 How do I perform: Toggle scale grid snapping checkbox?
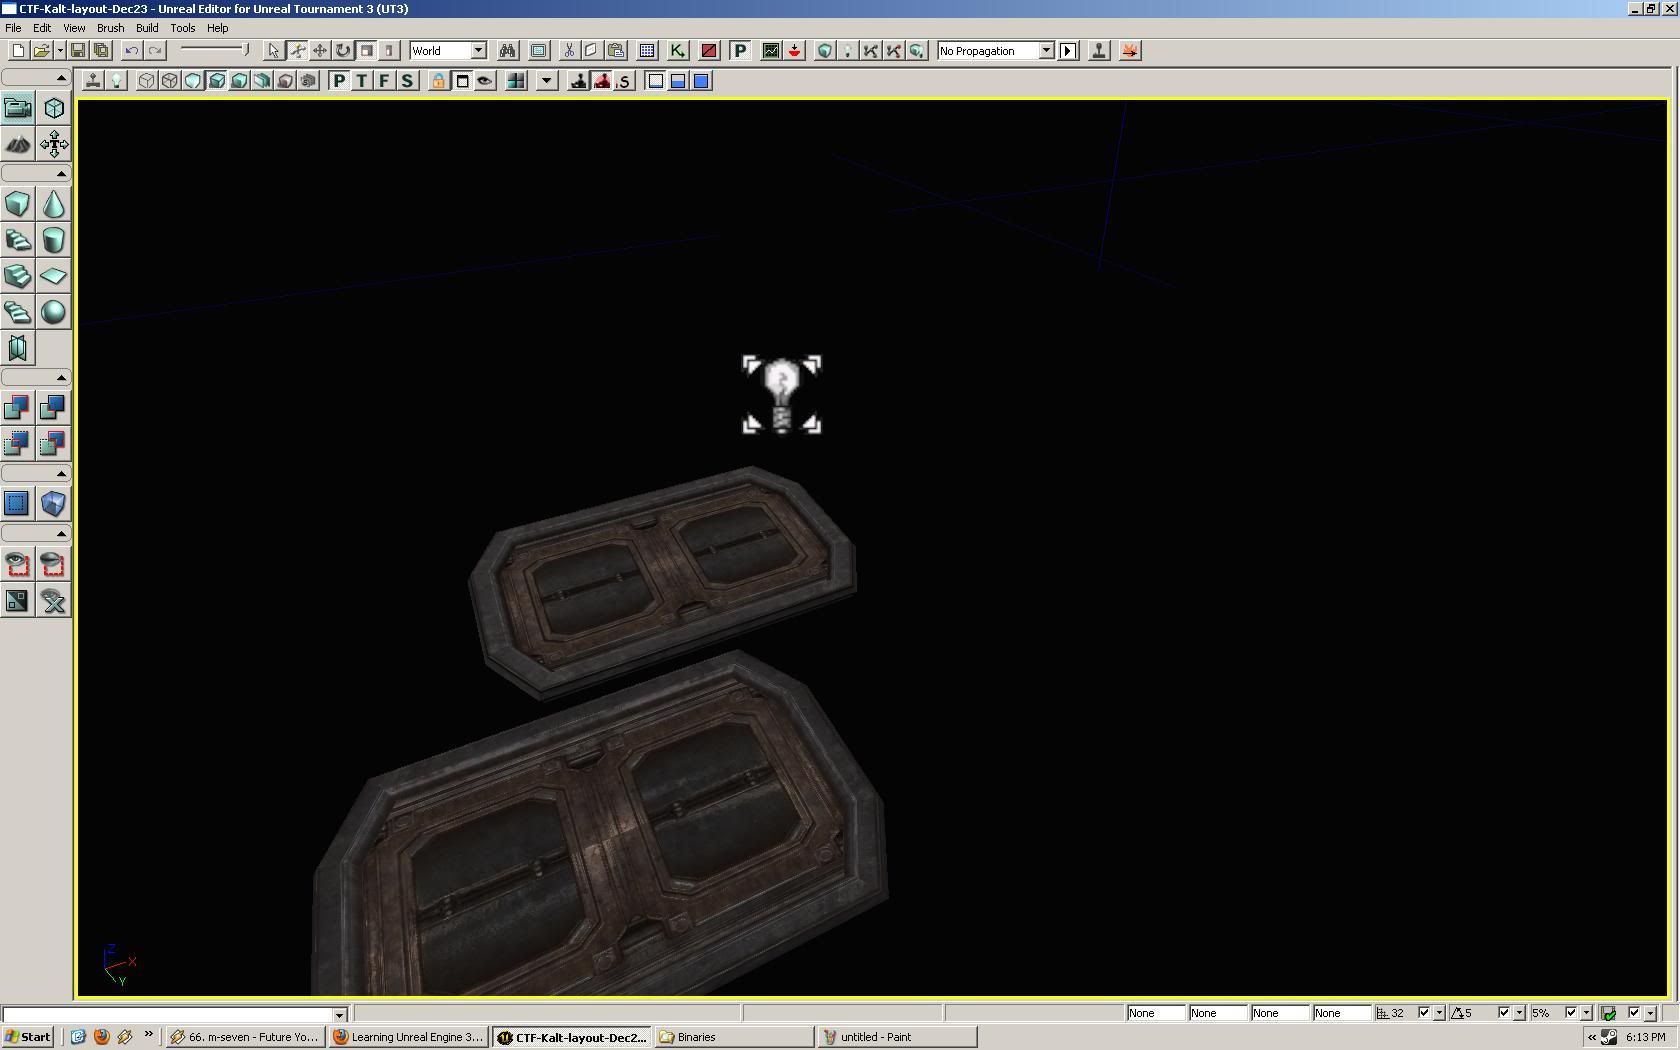(x=1570, y=1013)
